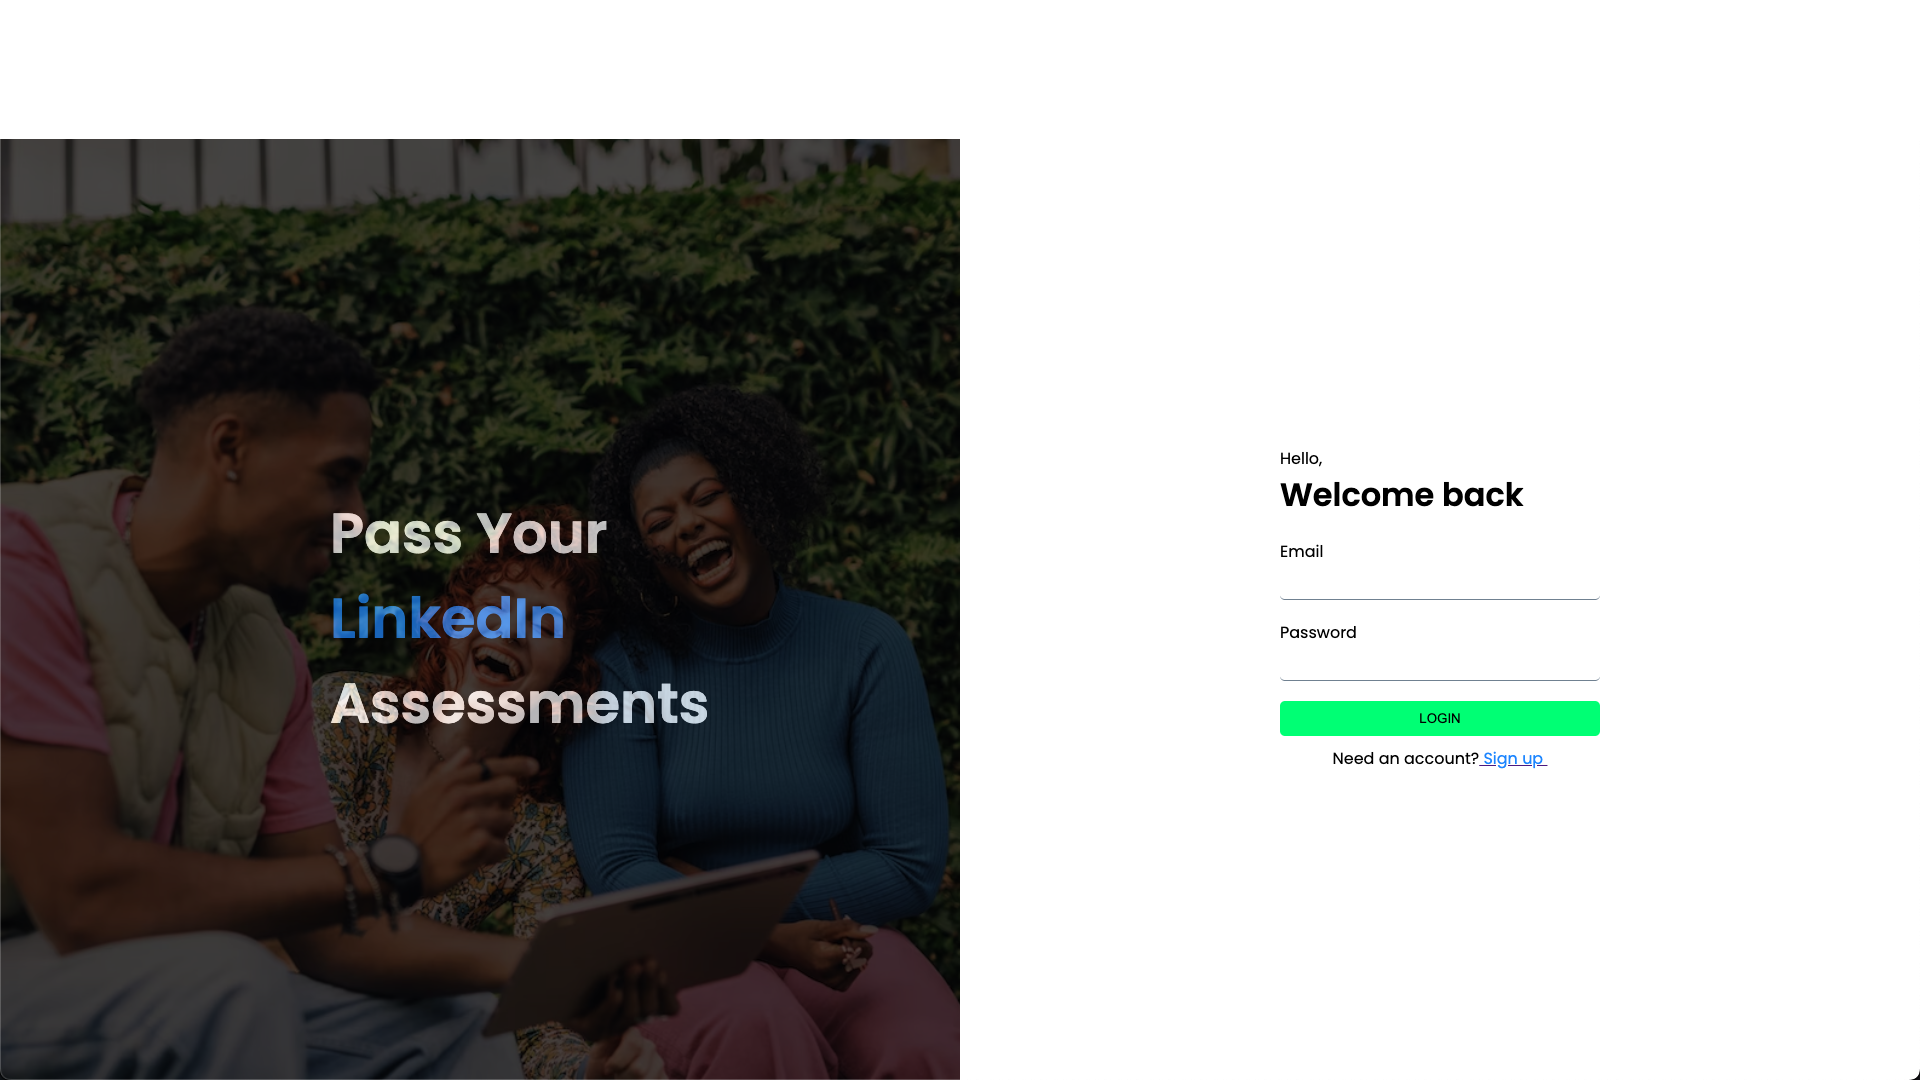The height and width of the screenshot is (1080, 1920).
Task: Click the "Hello," greeting text
Action: tap(1301, 459)
